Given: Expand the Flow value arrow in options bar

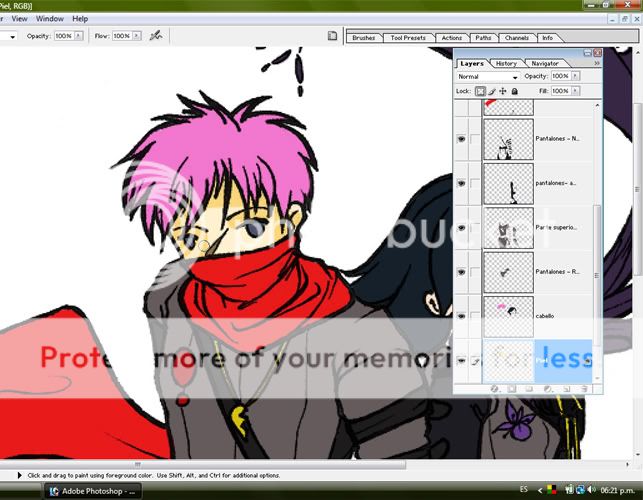Looking at the screenshot, I should [x=134, y=36].
